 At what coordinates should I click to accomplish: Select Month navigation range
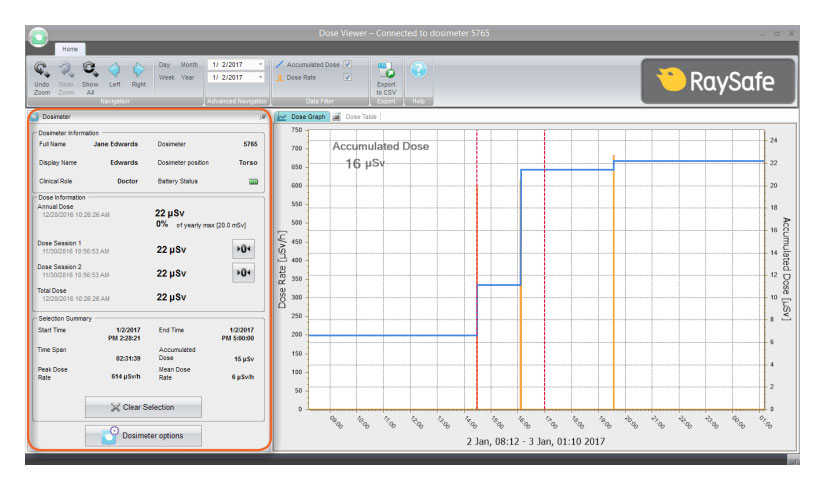pyautogui.click(x=189, y=64)
